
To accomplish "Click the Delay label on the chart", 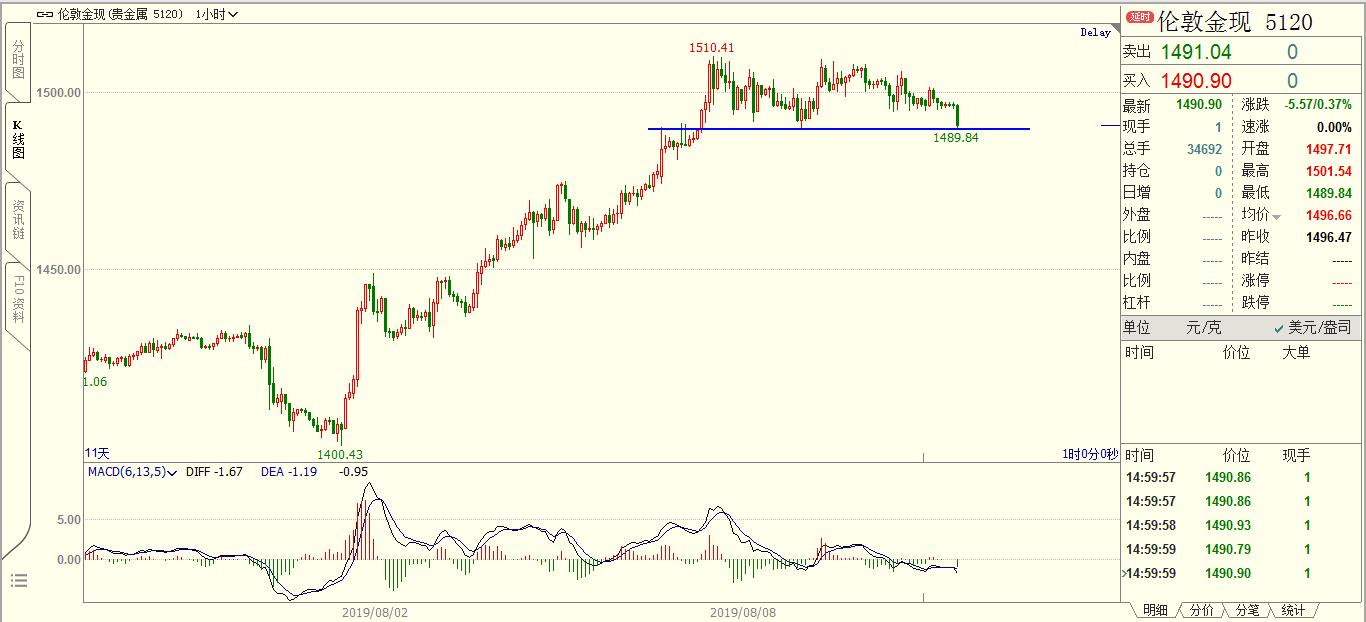I will [1095, 32].
